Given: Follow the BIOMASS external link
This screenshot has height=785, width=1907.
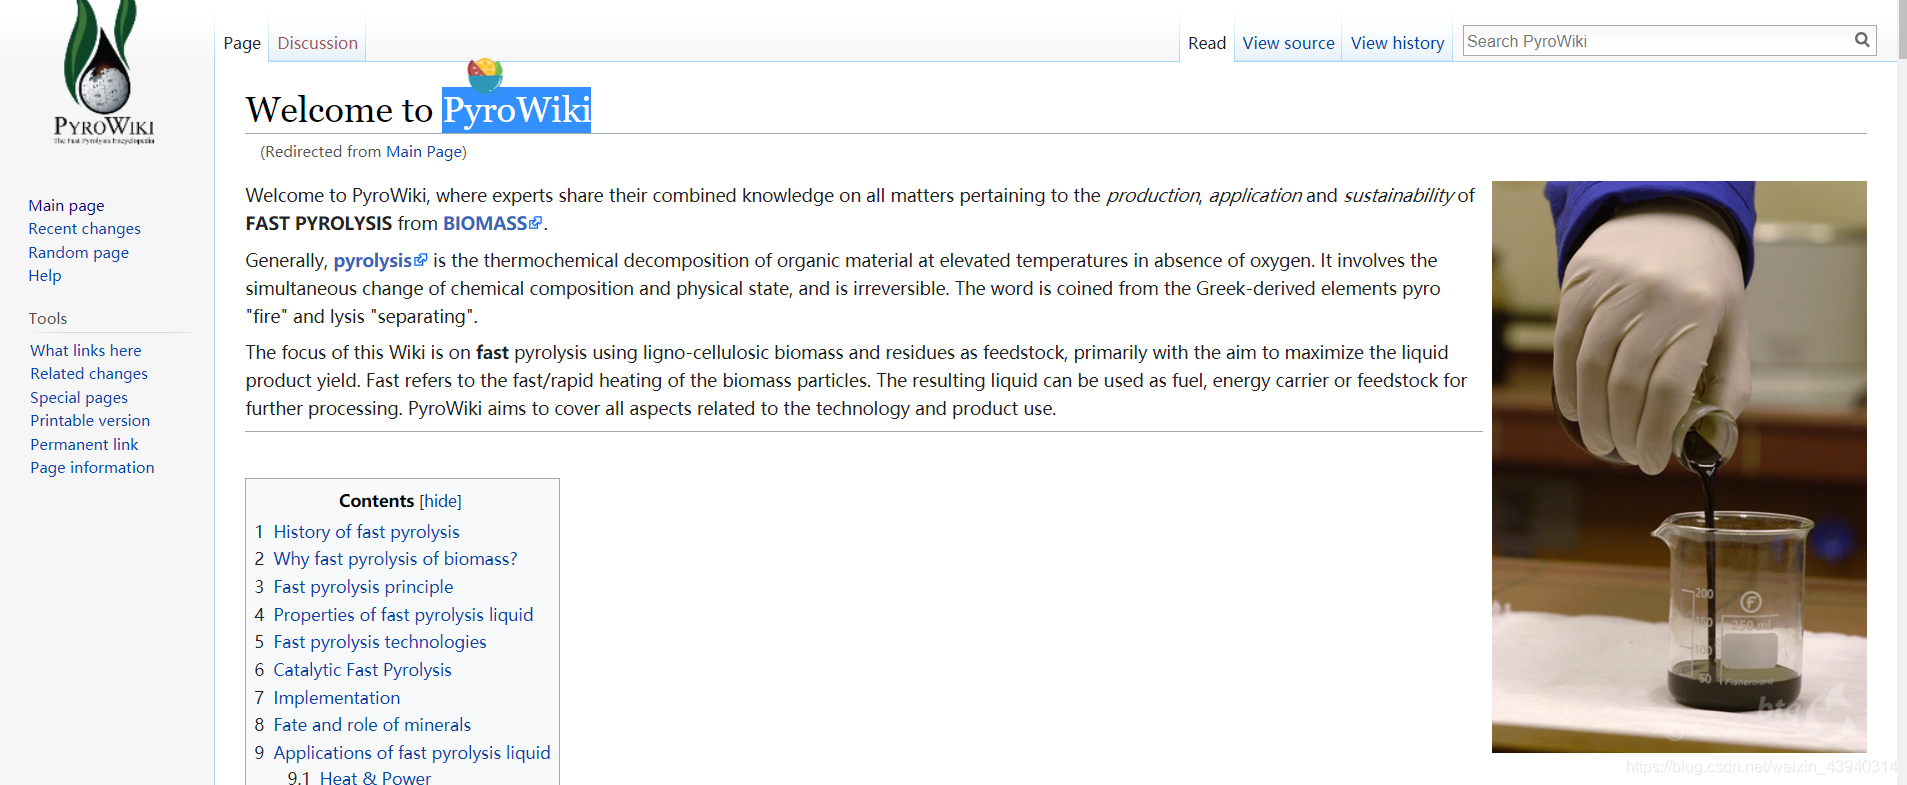Looking at the screenshot, I should 485,223.
